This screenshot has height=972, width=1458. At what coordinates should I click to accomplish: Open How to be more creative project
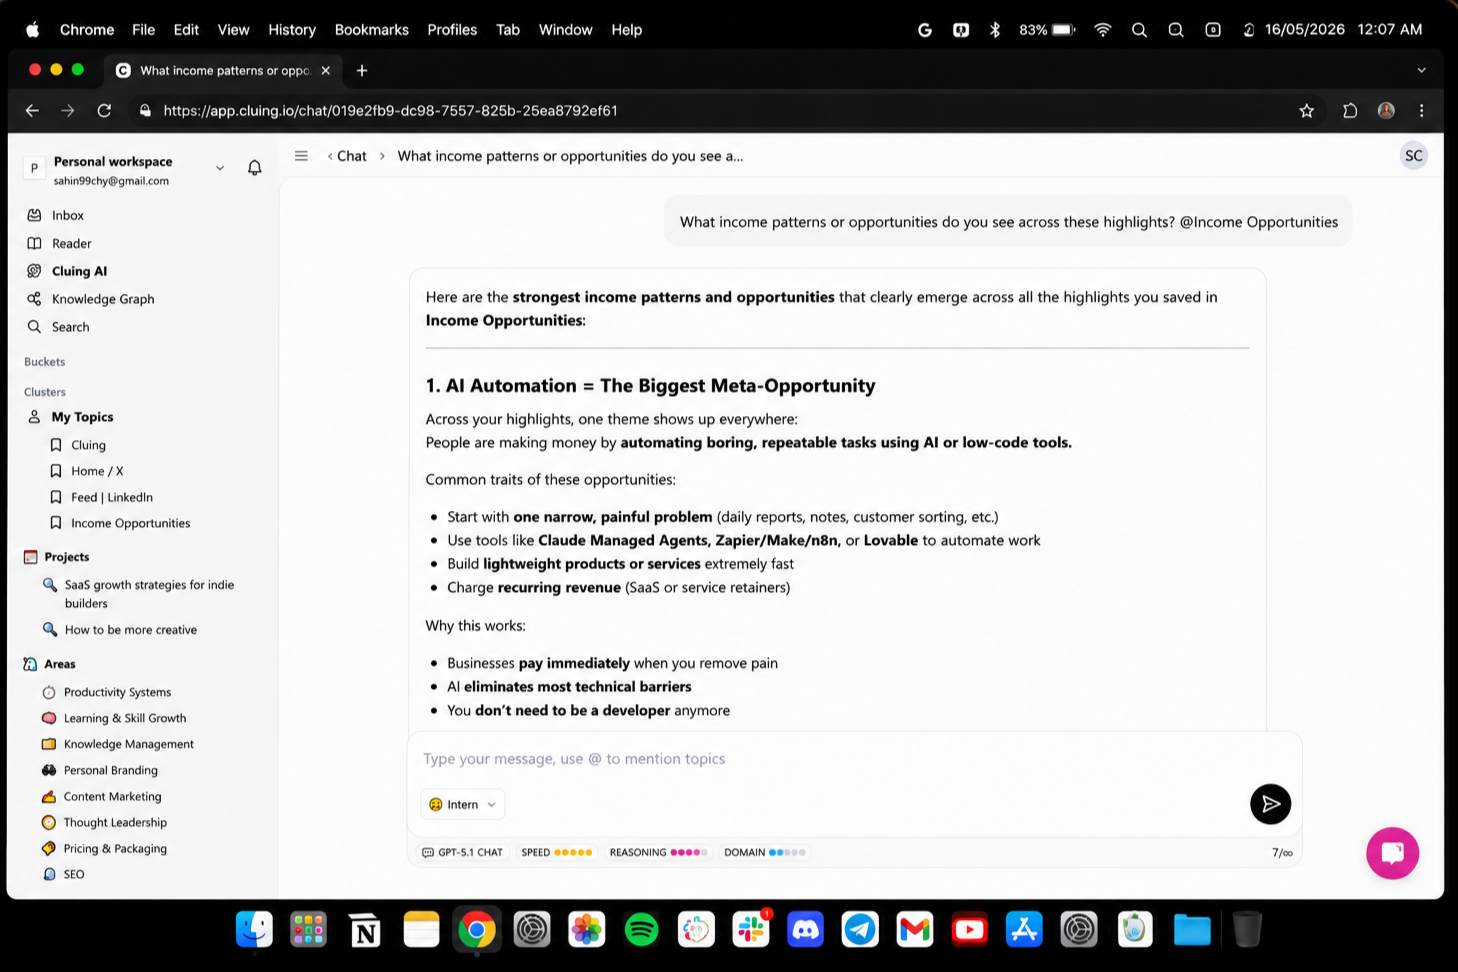click(130, 630)
